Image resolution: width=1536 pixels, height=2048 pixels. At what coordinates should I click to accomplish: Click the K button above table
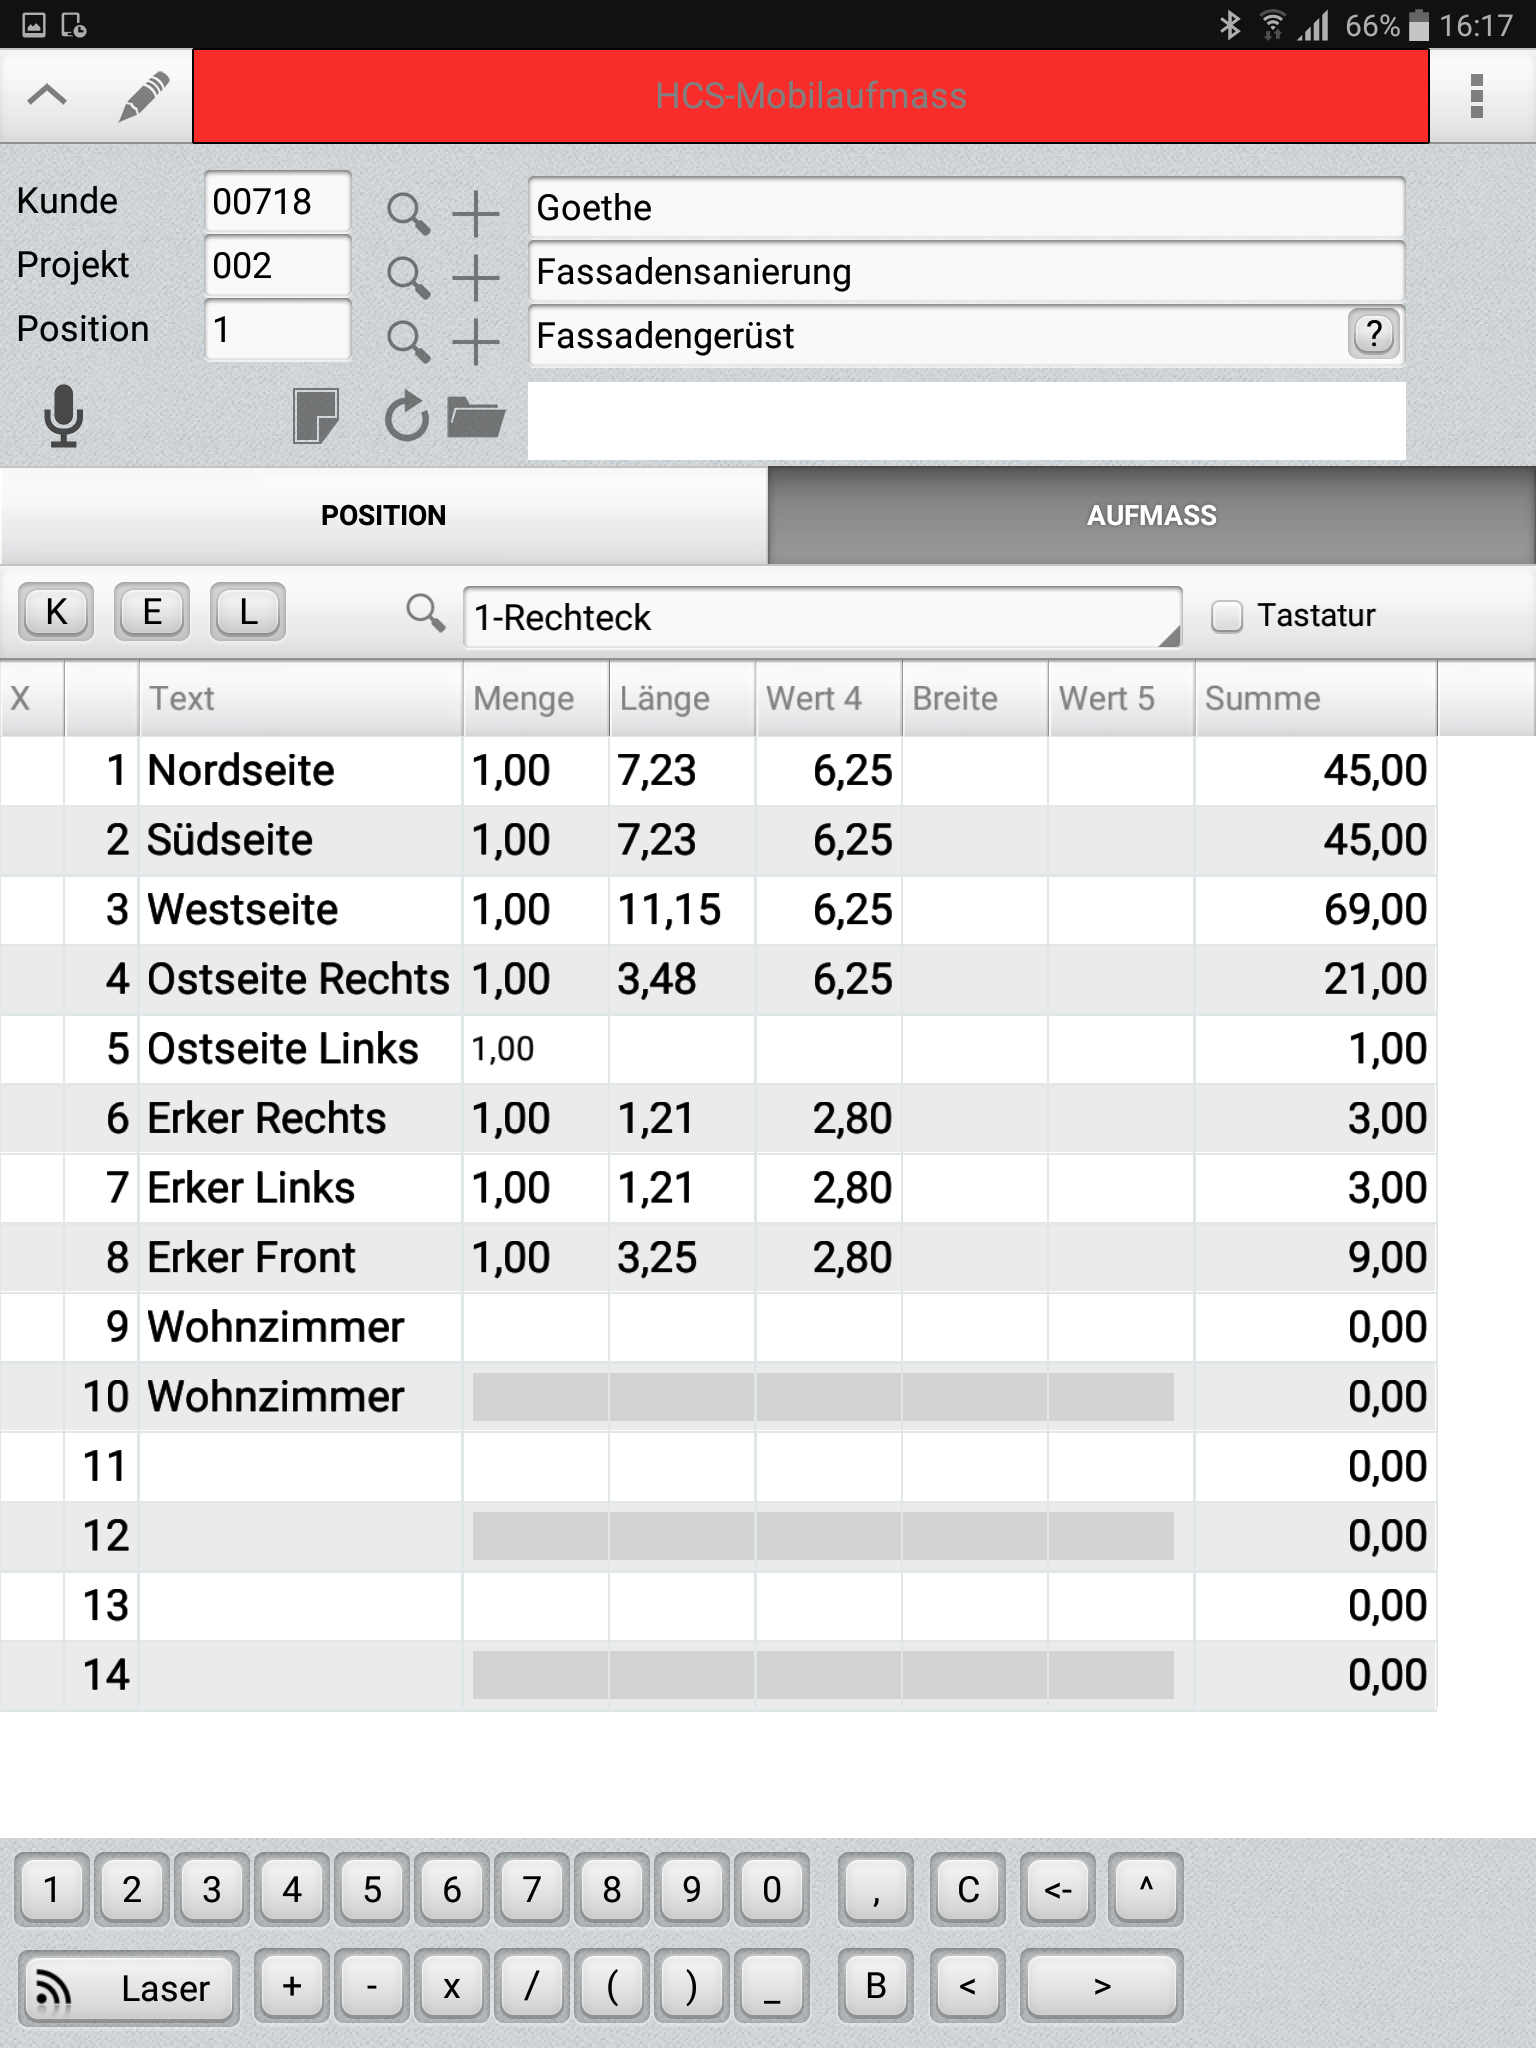tap(56, 612)
